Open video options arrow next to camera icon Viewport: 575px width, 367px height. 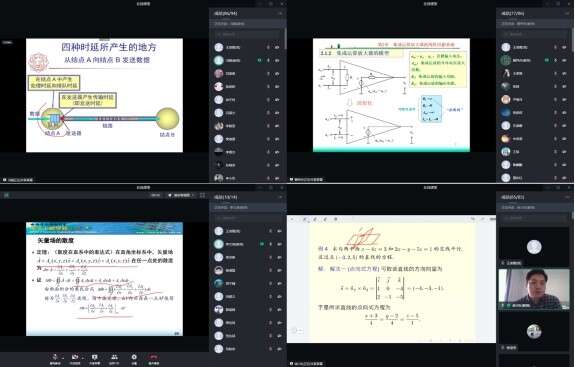[83, 358]
